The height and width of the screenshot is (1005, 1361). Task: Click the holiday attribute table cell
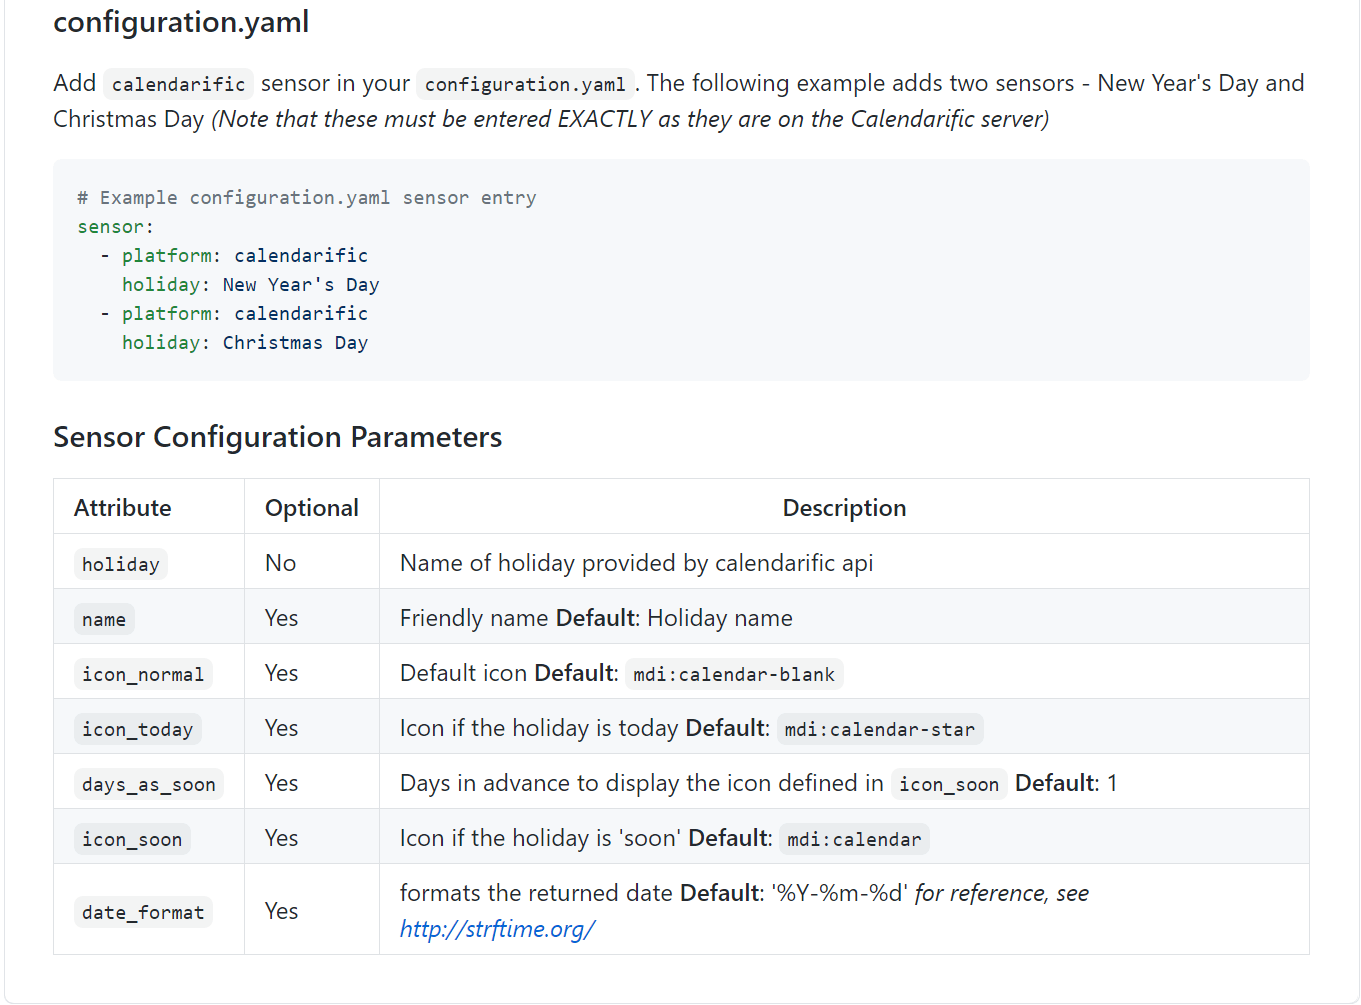[121, 564]
